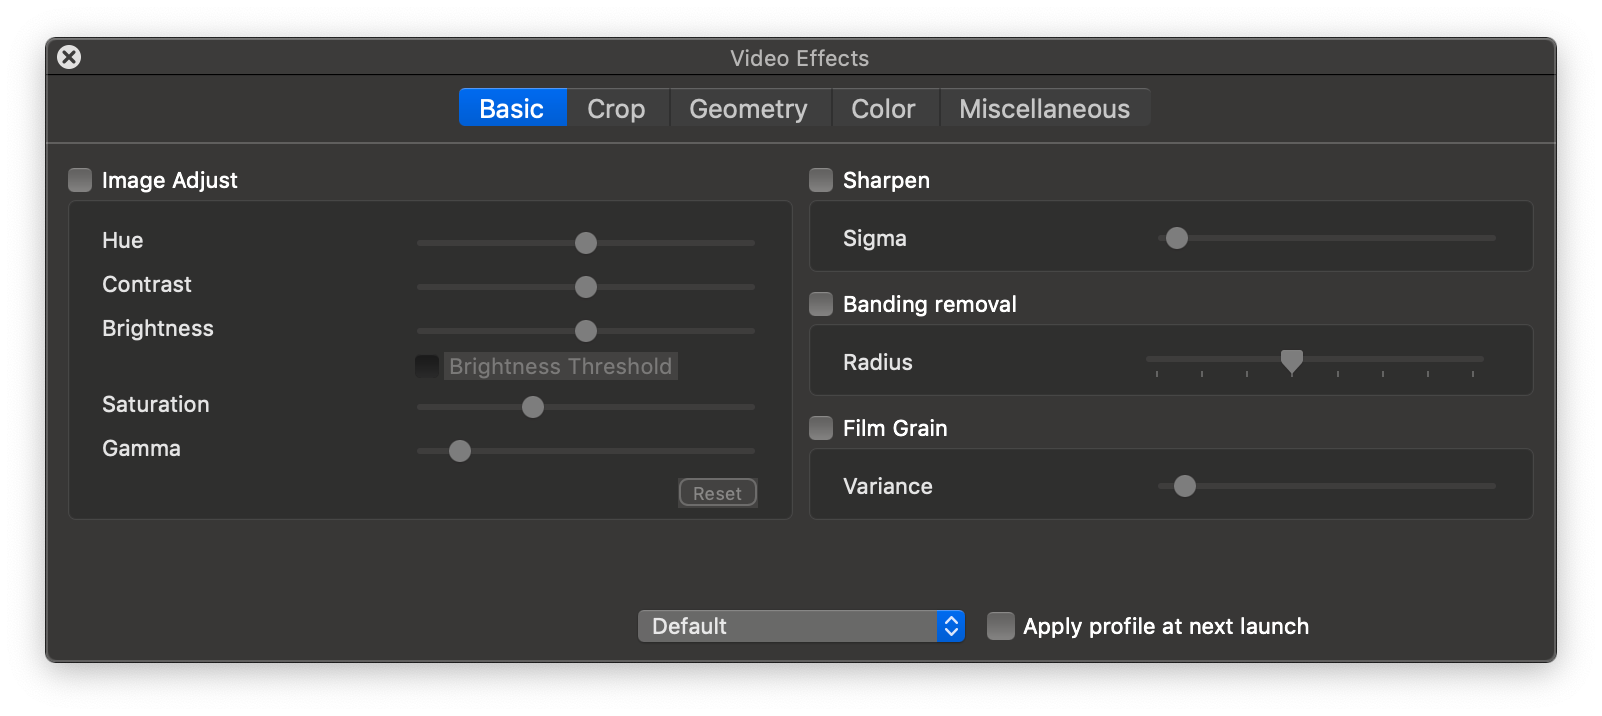Enable the Image Adjust checkbox
The image size is (1602, 716).
[x=80, y=180]
